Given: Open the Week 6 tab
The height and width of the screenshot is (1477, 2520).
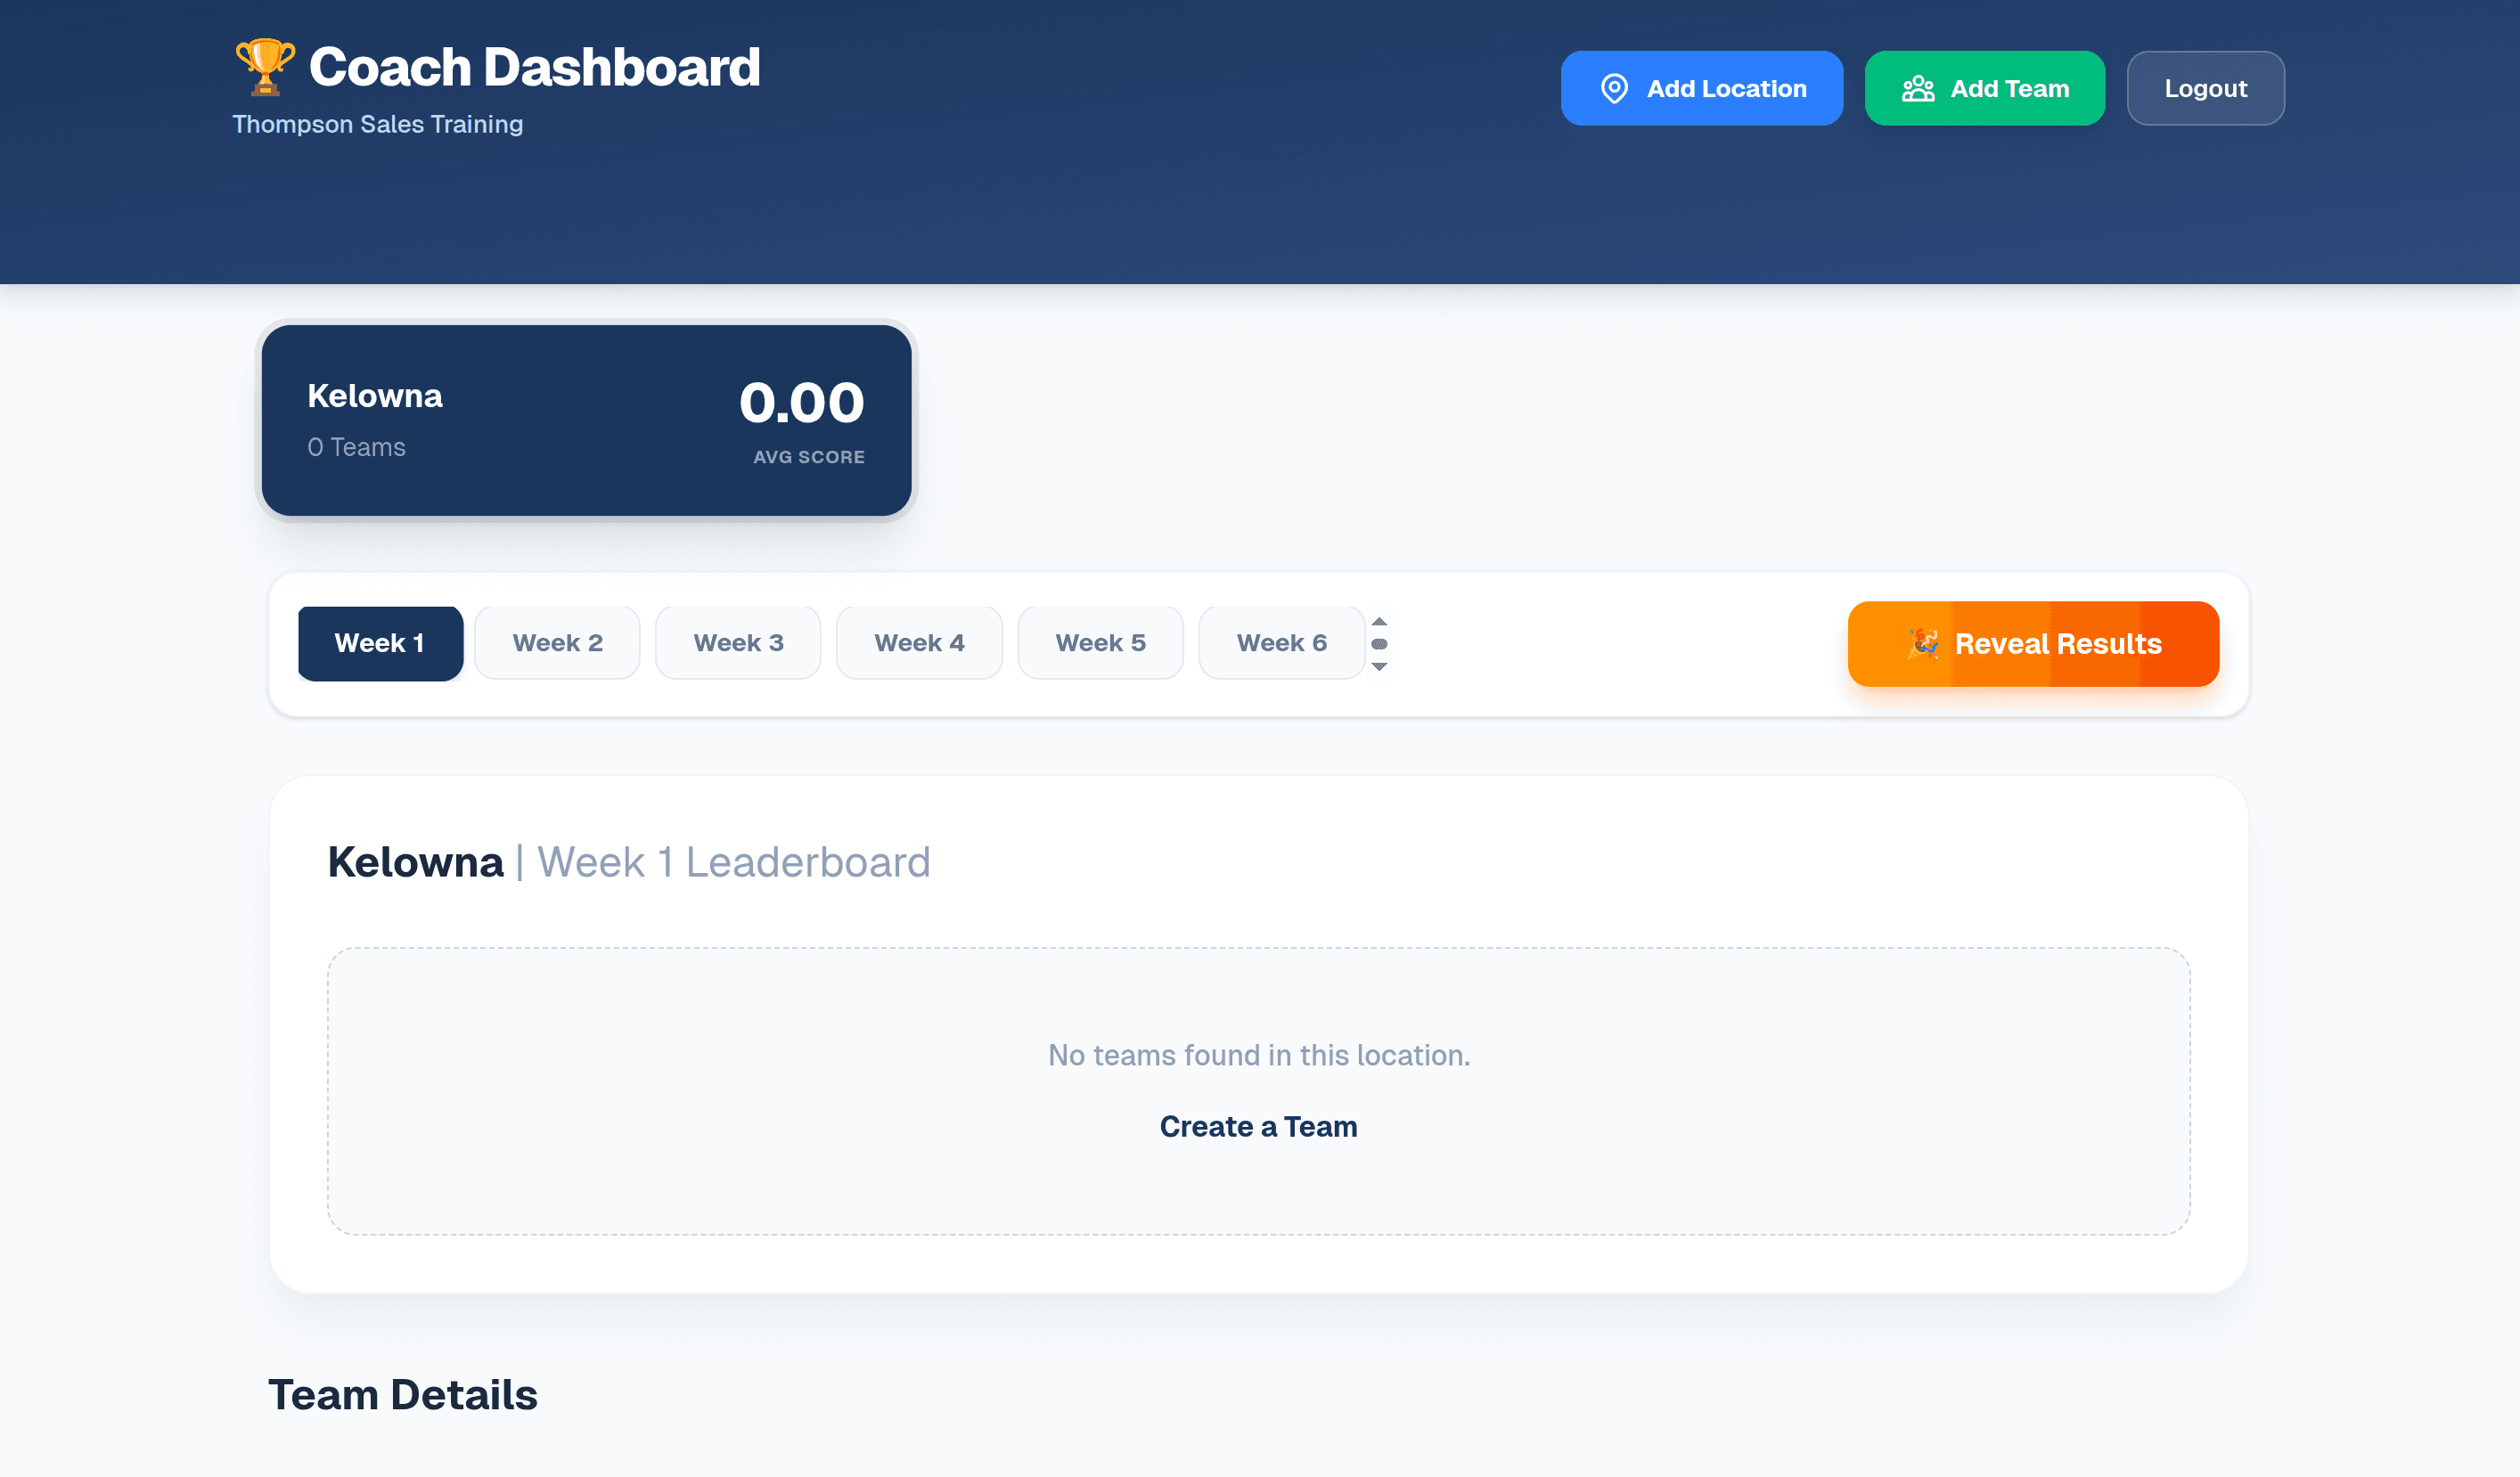Looking at the screenshot, I should [1281, 643].
